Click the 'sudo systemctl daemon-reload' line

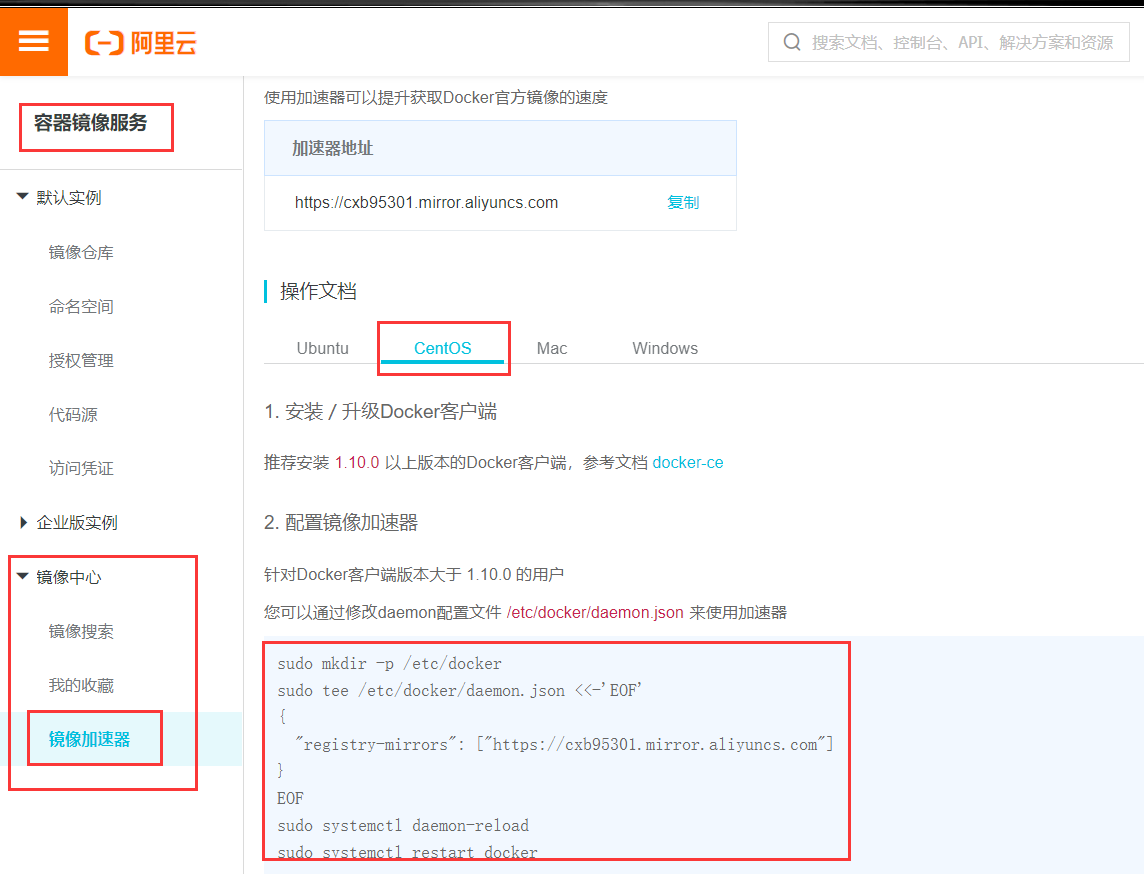pos(403,826)
